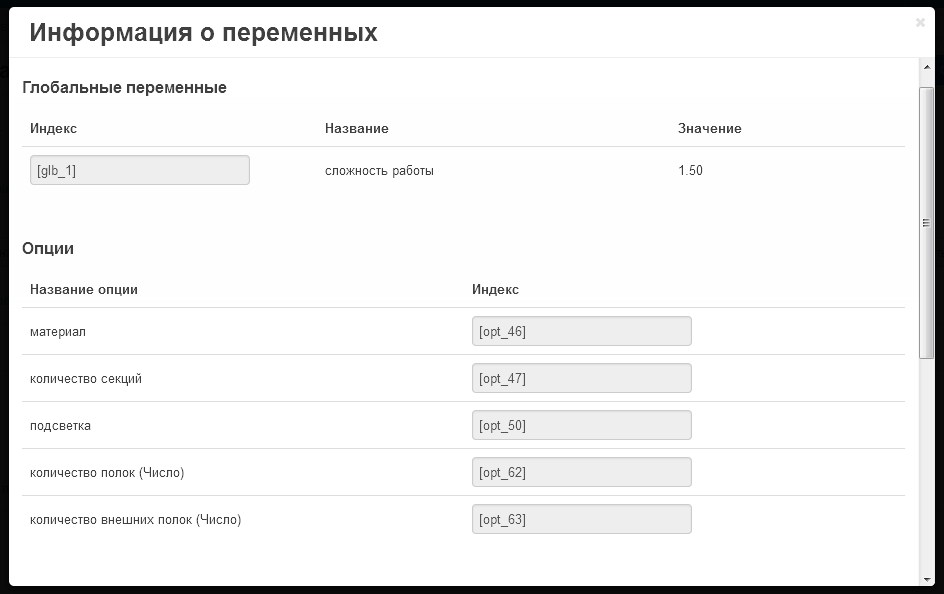944x594 pixels.
Task: Click the 'количество секций' option name
Action: pyautogui.click(x=86, y=379)
